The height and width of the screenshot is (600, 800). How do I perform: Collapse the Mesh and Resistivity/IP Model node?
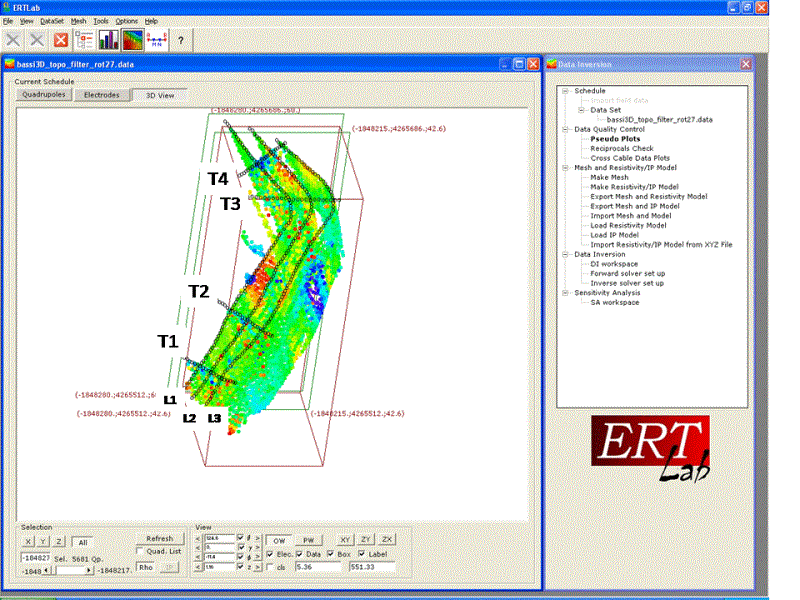[565, 167]
